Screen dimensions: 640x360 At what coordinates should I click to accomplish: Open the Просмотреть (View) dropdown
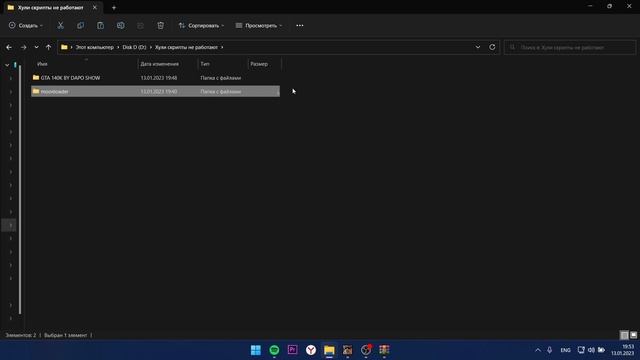click(259, 25)
